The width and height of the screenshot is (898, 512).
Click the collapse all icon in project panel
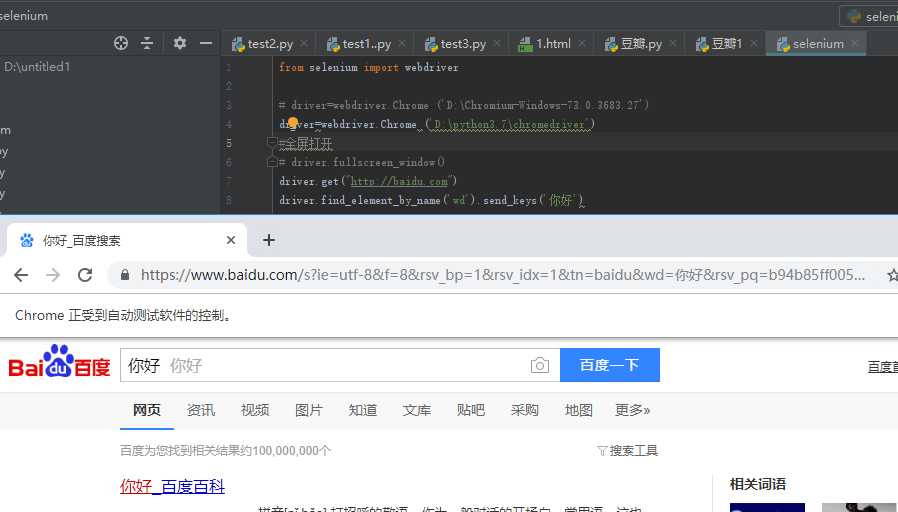coord(147,43)
